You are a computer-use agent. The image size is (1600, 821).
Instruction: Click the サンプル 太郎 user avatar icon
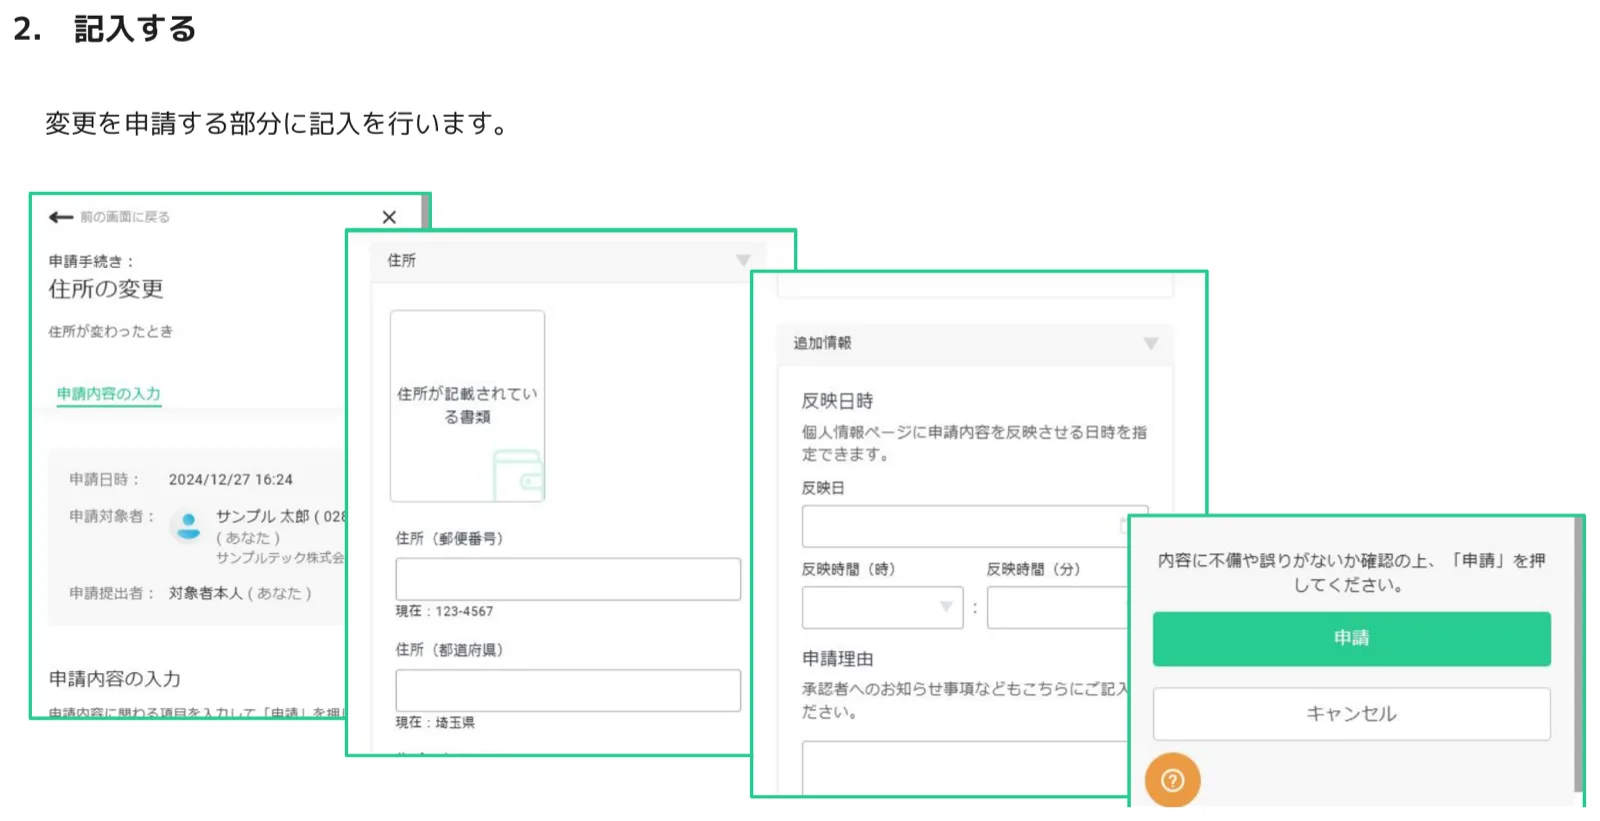tap(188, 525)
